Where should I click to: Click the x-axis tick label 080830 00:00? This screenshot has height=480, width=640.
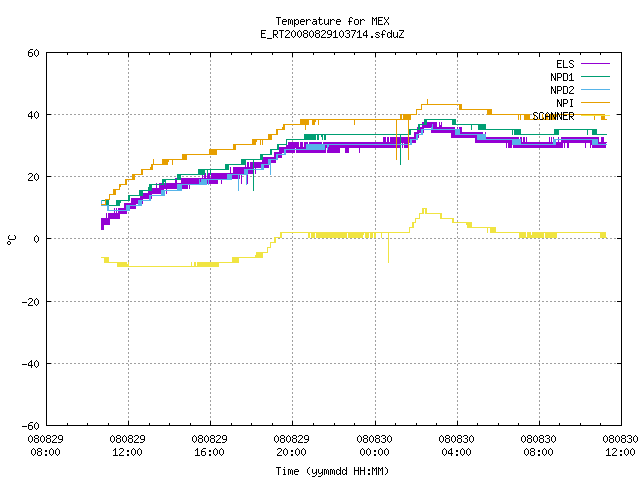click(x=375, y=446)
